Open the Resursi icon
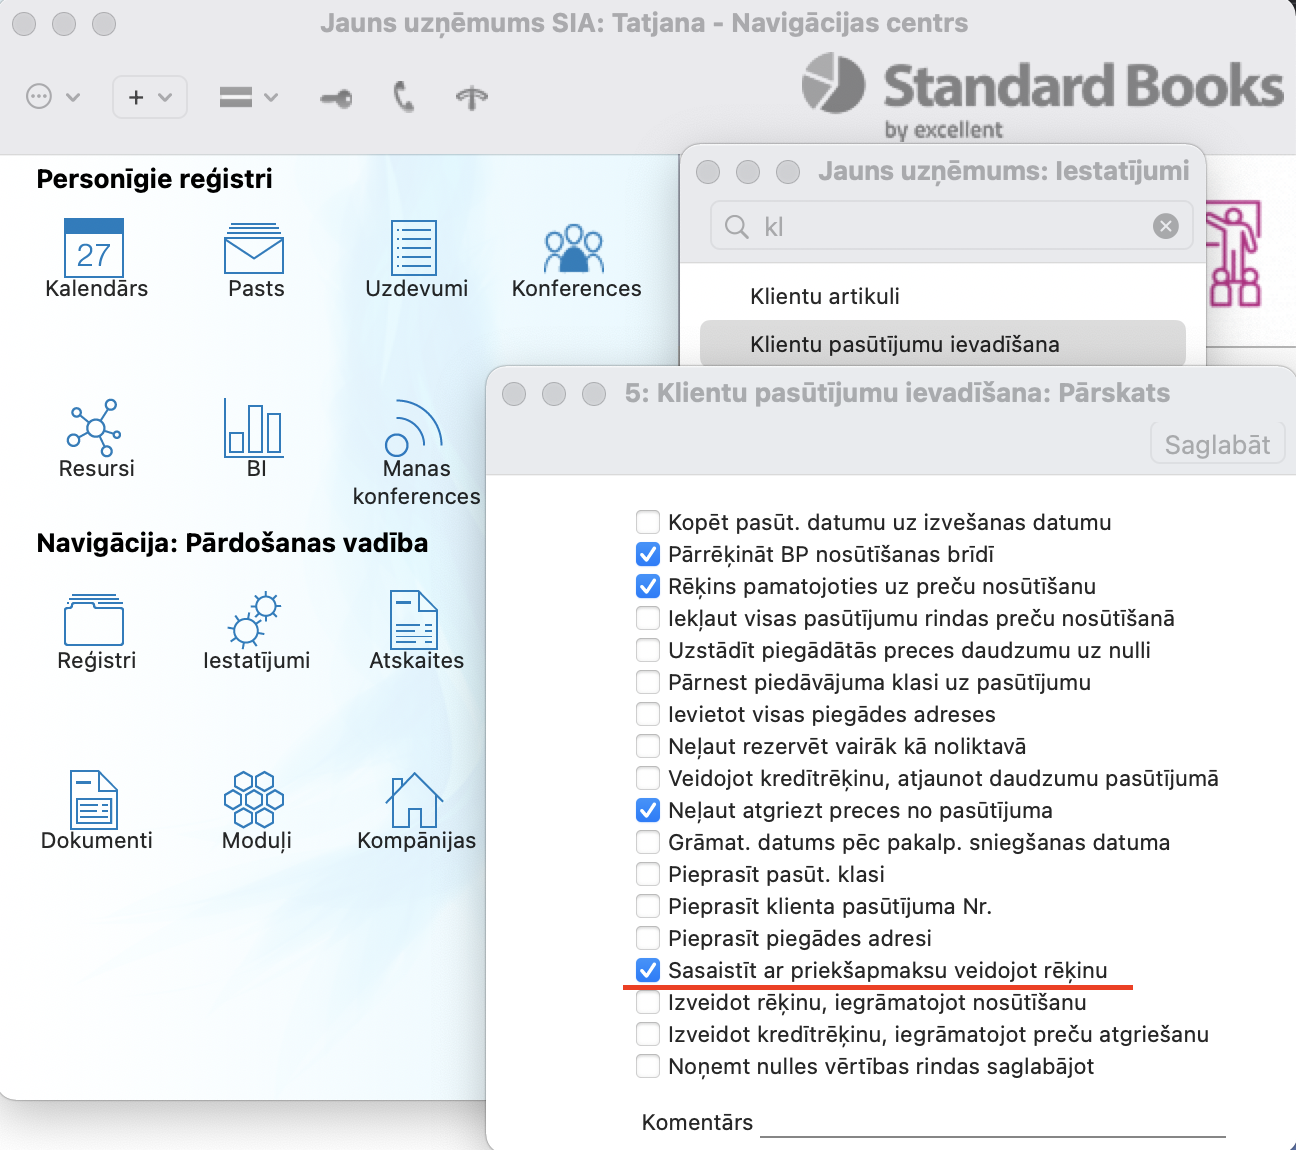The height and width of the screenshot is (1150, 1296). [94, 426]
